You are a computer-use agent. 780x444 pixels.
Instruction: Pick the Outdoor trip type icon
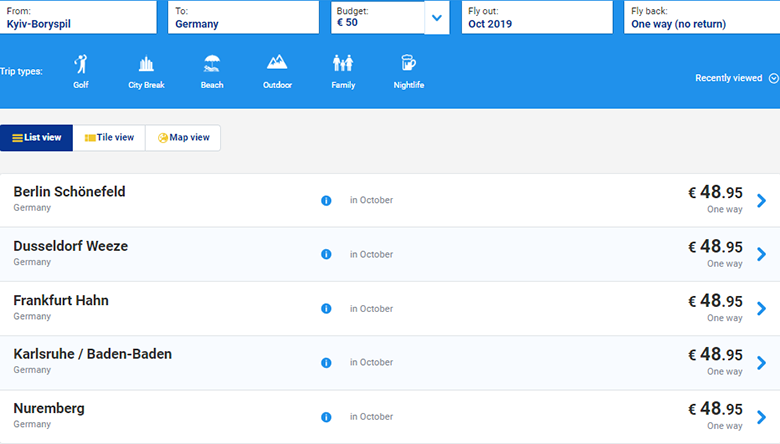pos(277,65)
